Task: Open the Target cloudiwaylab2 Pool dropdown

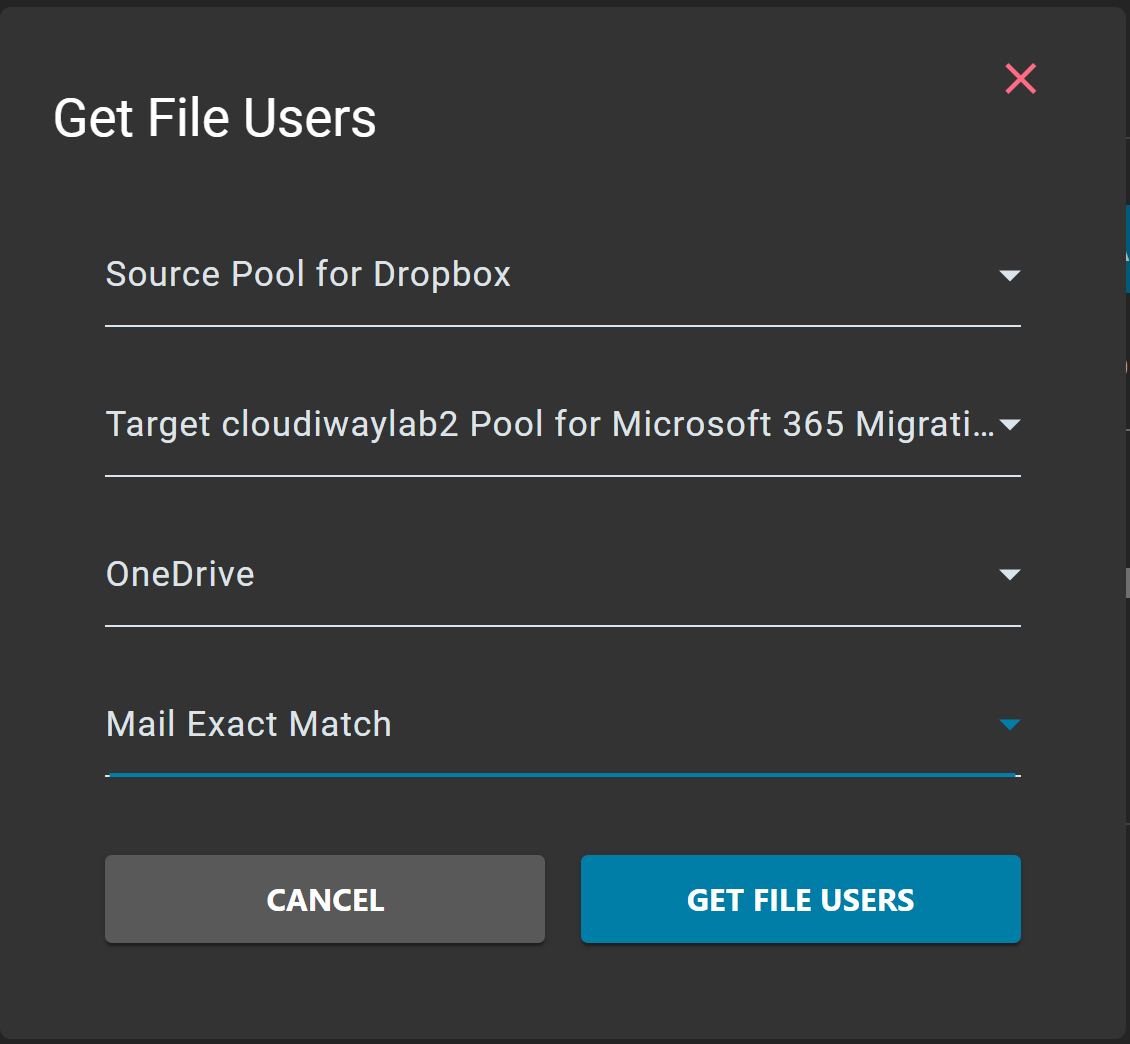Action: [x=563, y=425]
